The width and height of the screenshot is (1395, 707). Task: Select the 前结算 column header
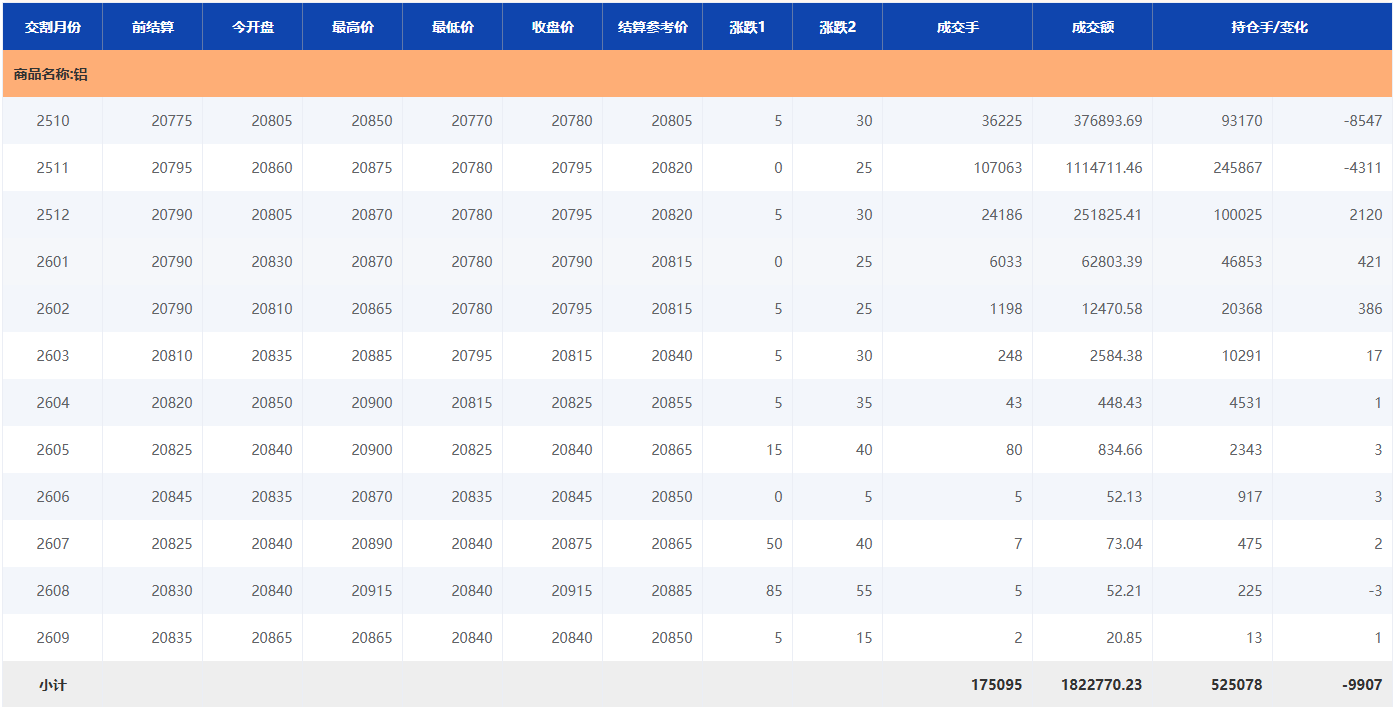(152, 27)
